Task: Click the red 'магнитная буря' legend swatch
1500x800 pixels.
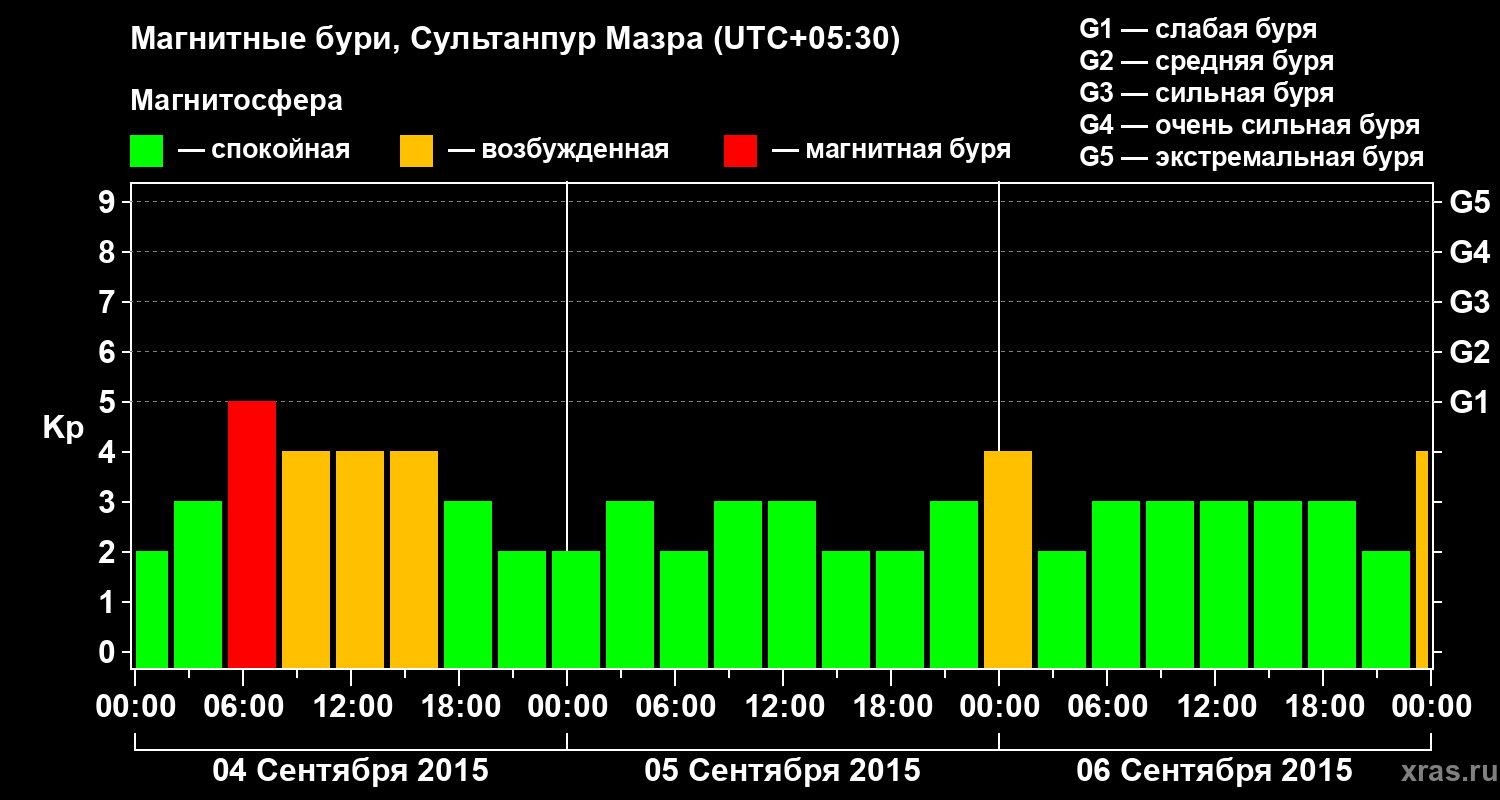Action: coord(740,151)
